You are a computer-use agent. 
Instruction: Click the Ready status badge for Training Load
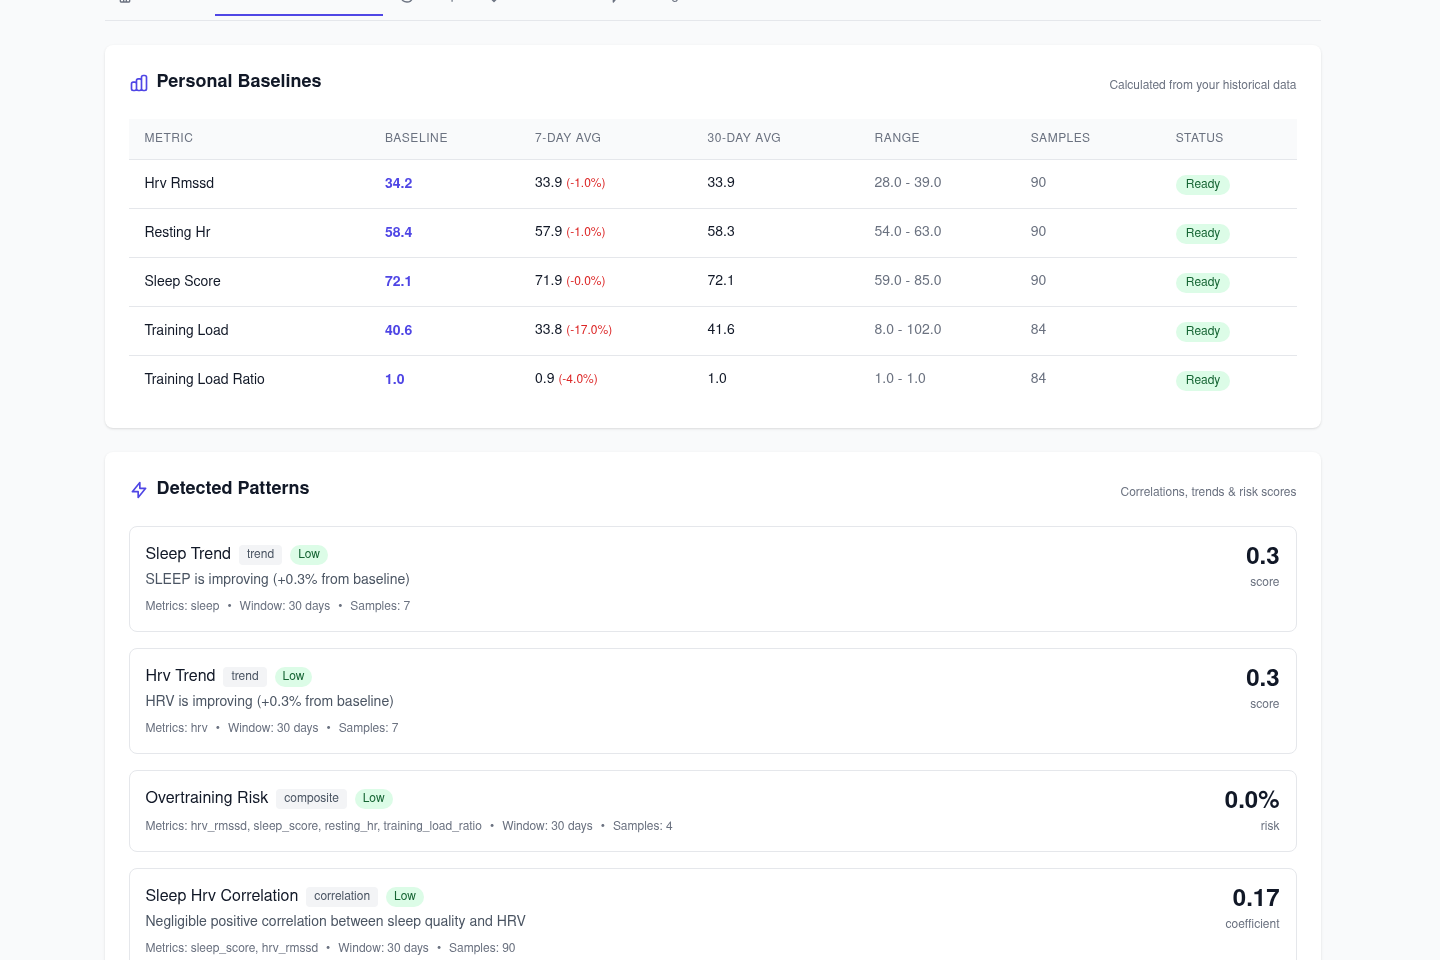1202,331
